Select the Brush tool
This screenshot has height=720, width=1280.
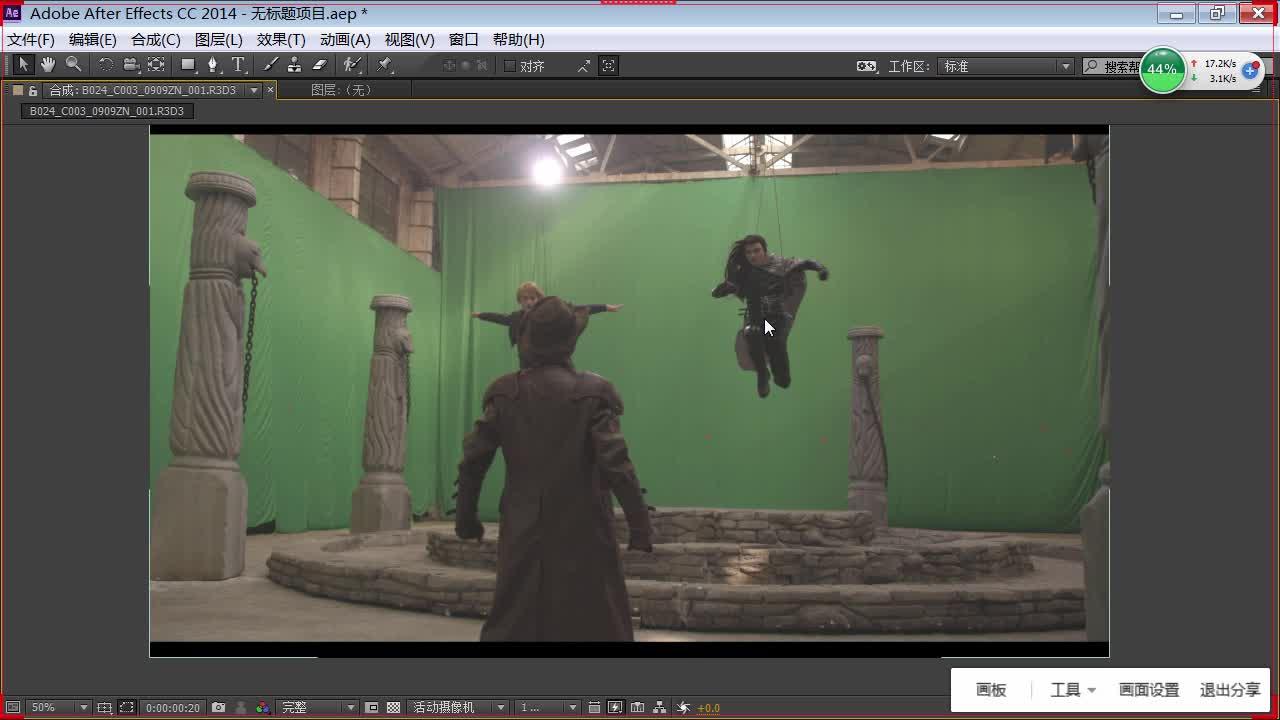click(270, 65)
